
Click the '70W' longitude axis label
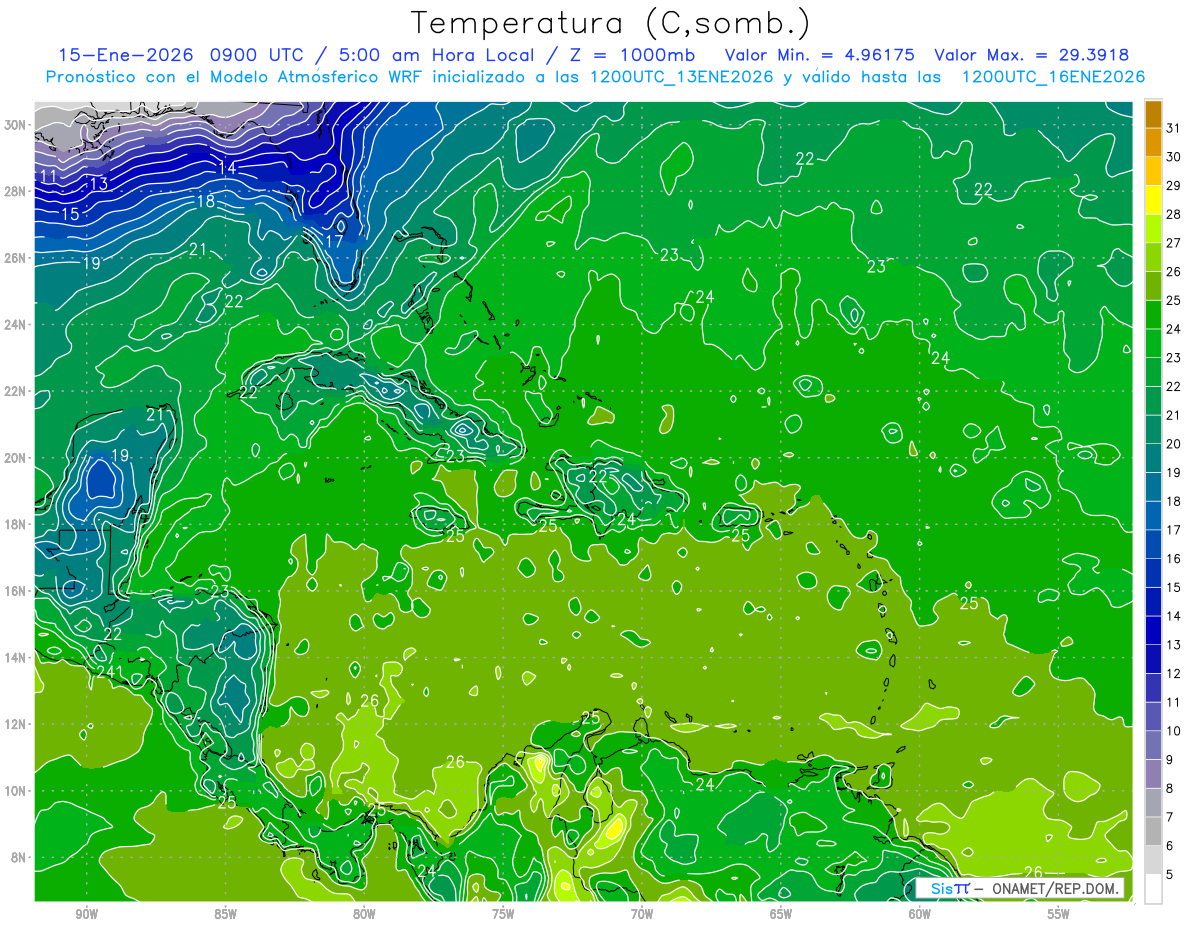click(x=642, y=914)
